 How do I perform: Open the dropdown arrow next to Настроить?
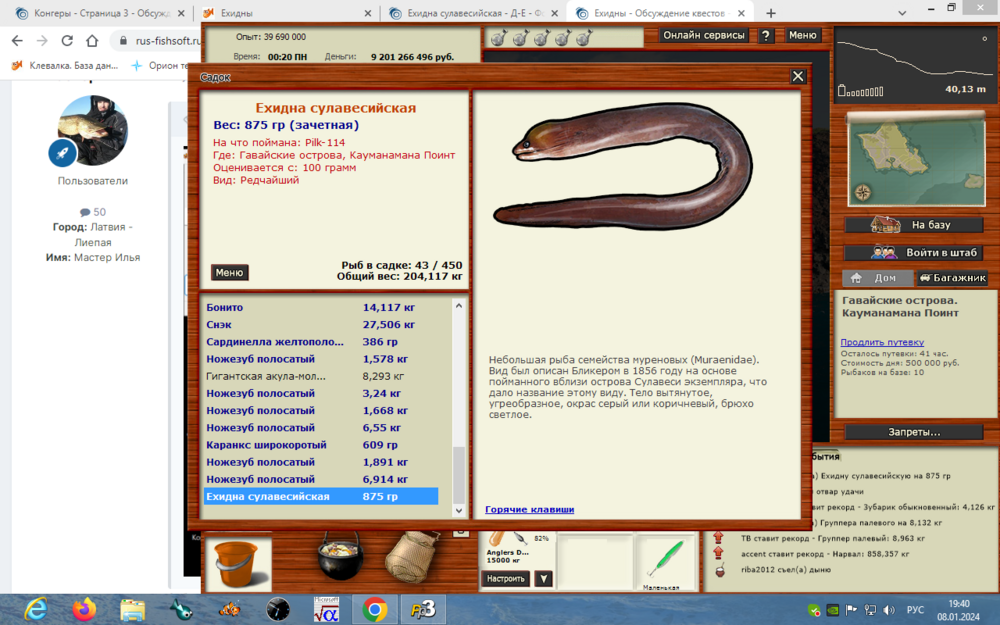point(543,578)
